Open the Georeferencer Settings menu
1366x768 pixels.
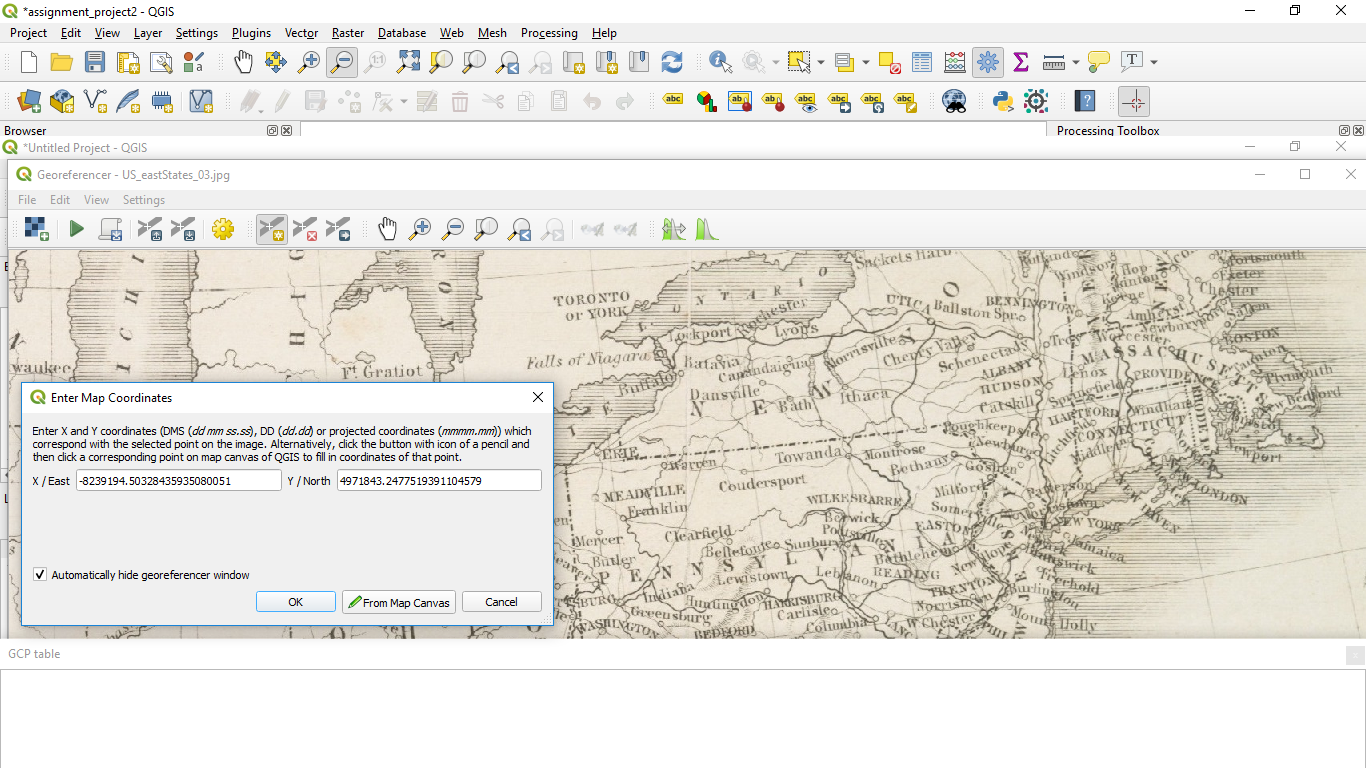click(144, 200)
